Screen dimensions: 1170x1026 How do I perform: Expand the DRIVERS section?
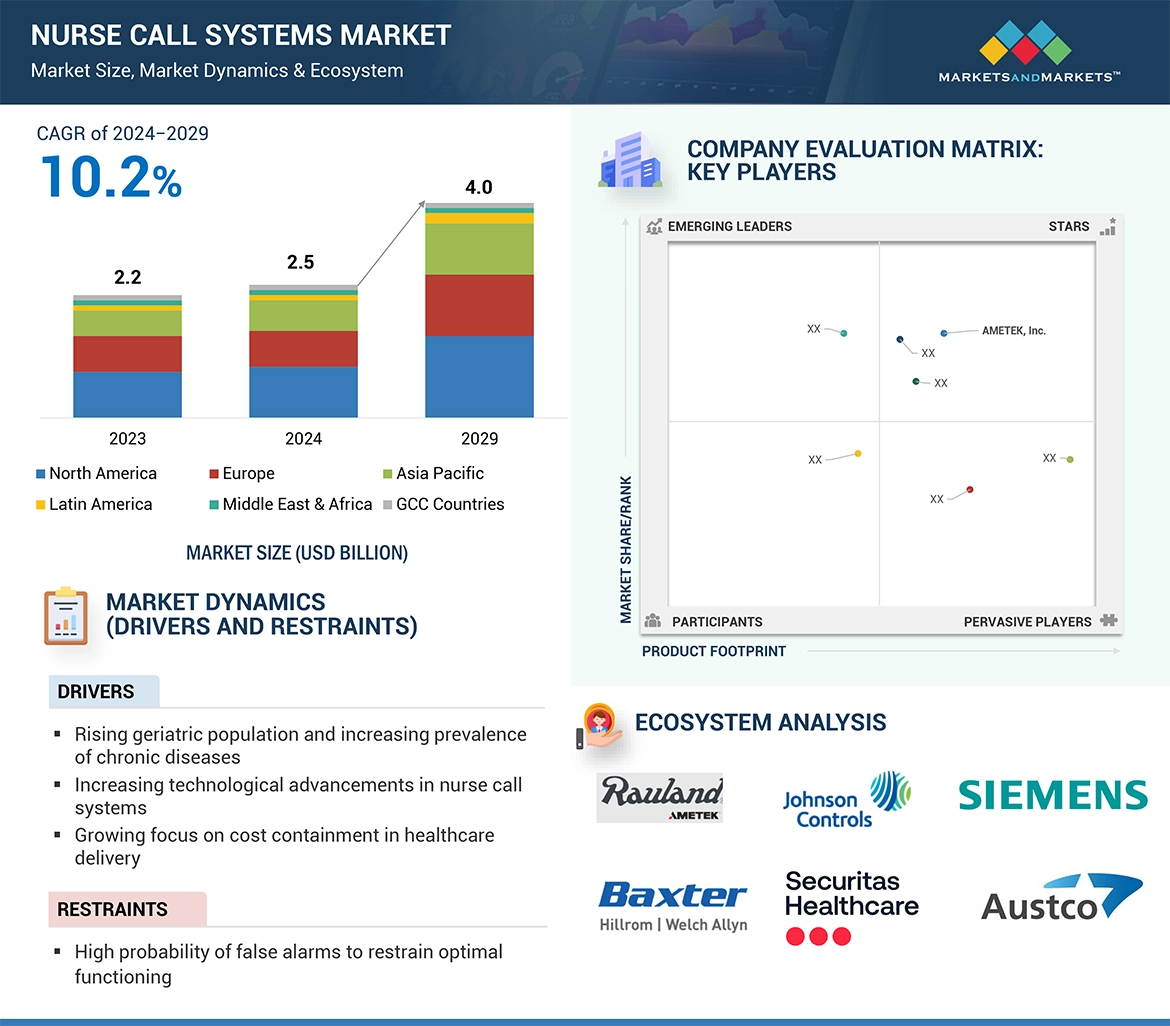103,691
